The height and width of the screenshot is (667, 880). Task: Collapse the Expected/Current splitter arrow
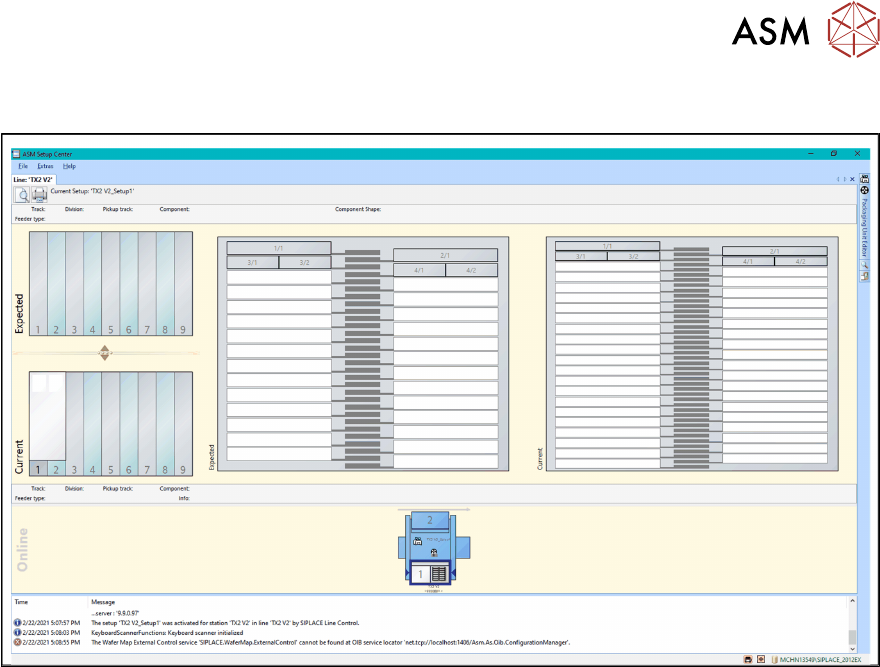pos(105,352)
